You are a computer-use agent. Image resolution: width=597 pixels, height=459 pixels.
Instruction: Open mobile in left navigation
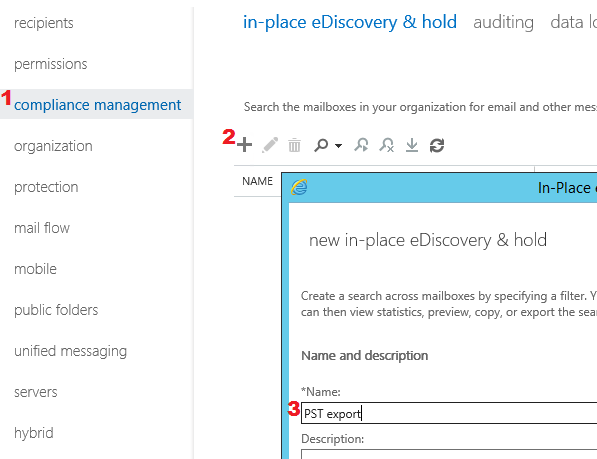pos(35,269)
